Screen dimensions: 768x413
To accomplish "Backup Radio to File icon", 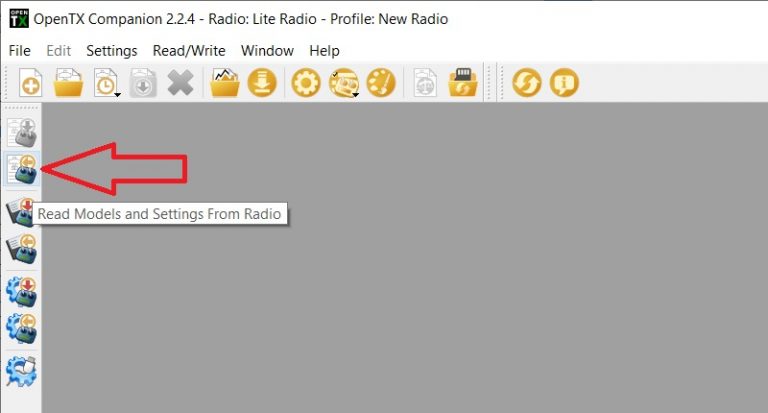I will pos(22,249).
